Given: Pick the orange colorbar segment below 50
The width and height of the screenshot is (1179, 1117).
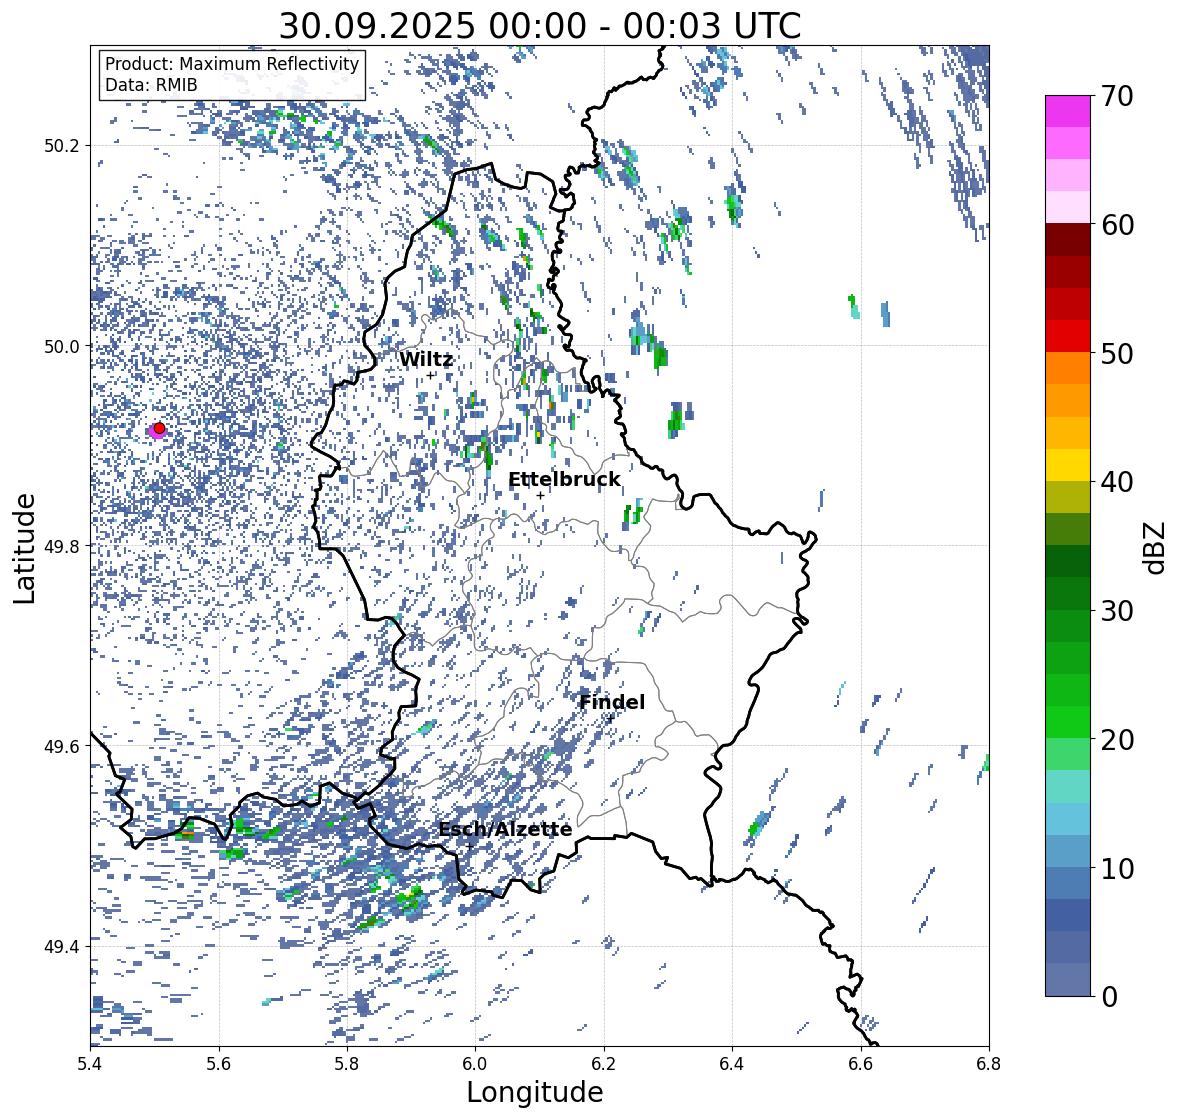Looking at the screenshot, I should coord(1068,368).
